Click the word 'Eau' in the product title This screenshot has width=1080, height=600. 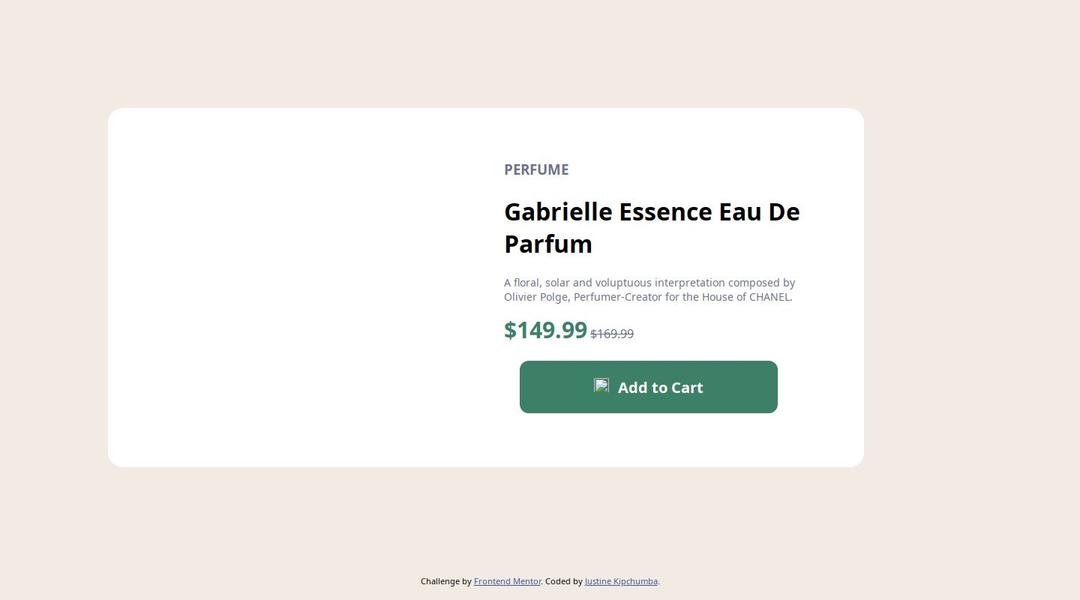point(739,212)
